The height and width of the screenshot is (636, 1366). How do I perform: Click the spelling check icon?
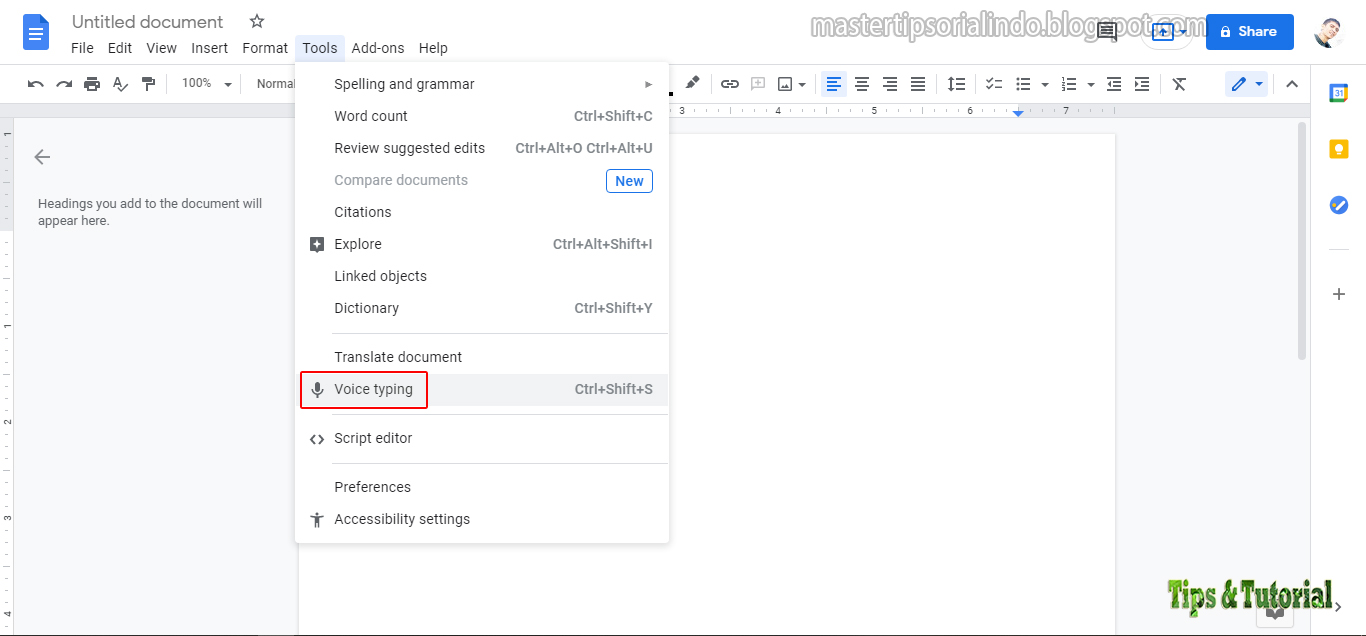point(120,84)
